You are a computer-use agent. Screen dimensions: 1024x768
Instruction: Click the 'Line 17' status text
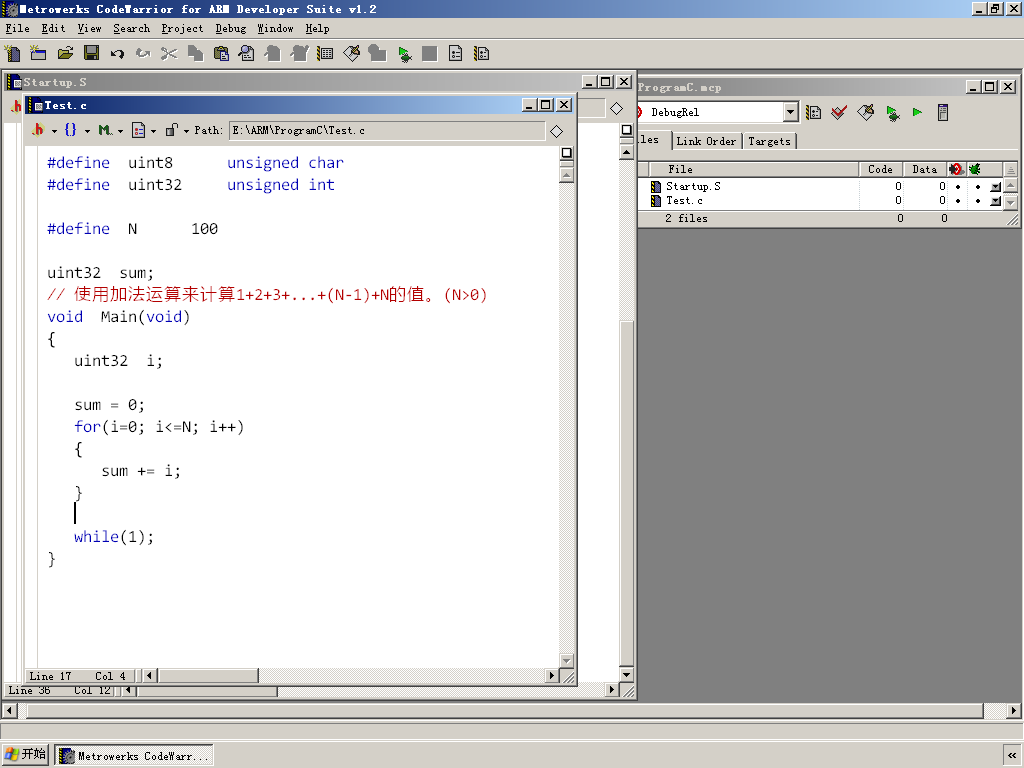[50, 676]
